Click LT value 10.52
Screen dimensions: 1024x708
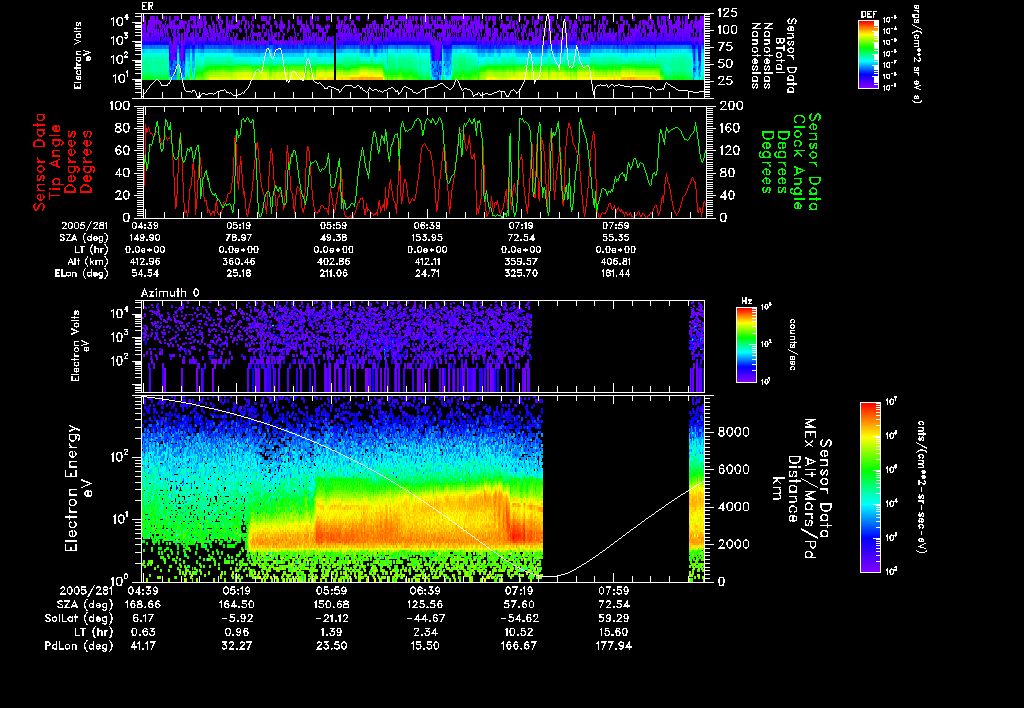coord(519,632)
